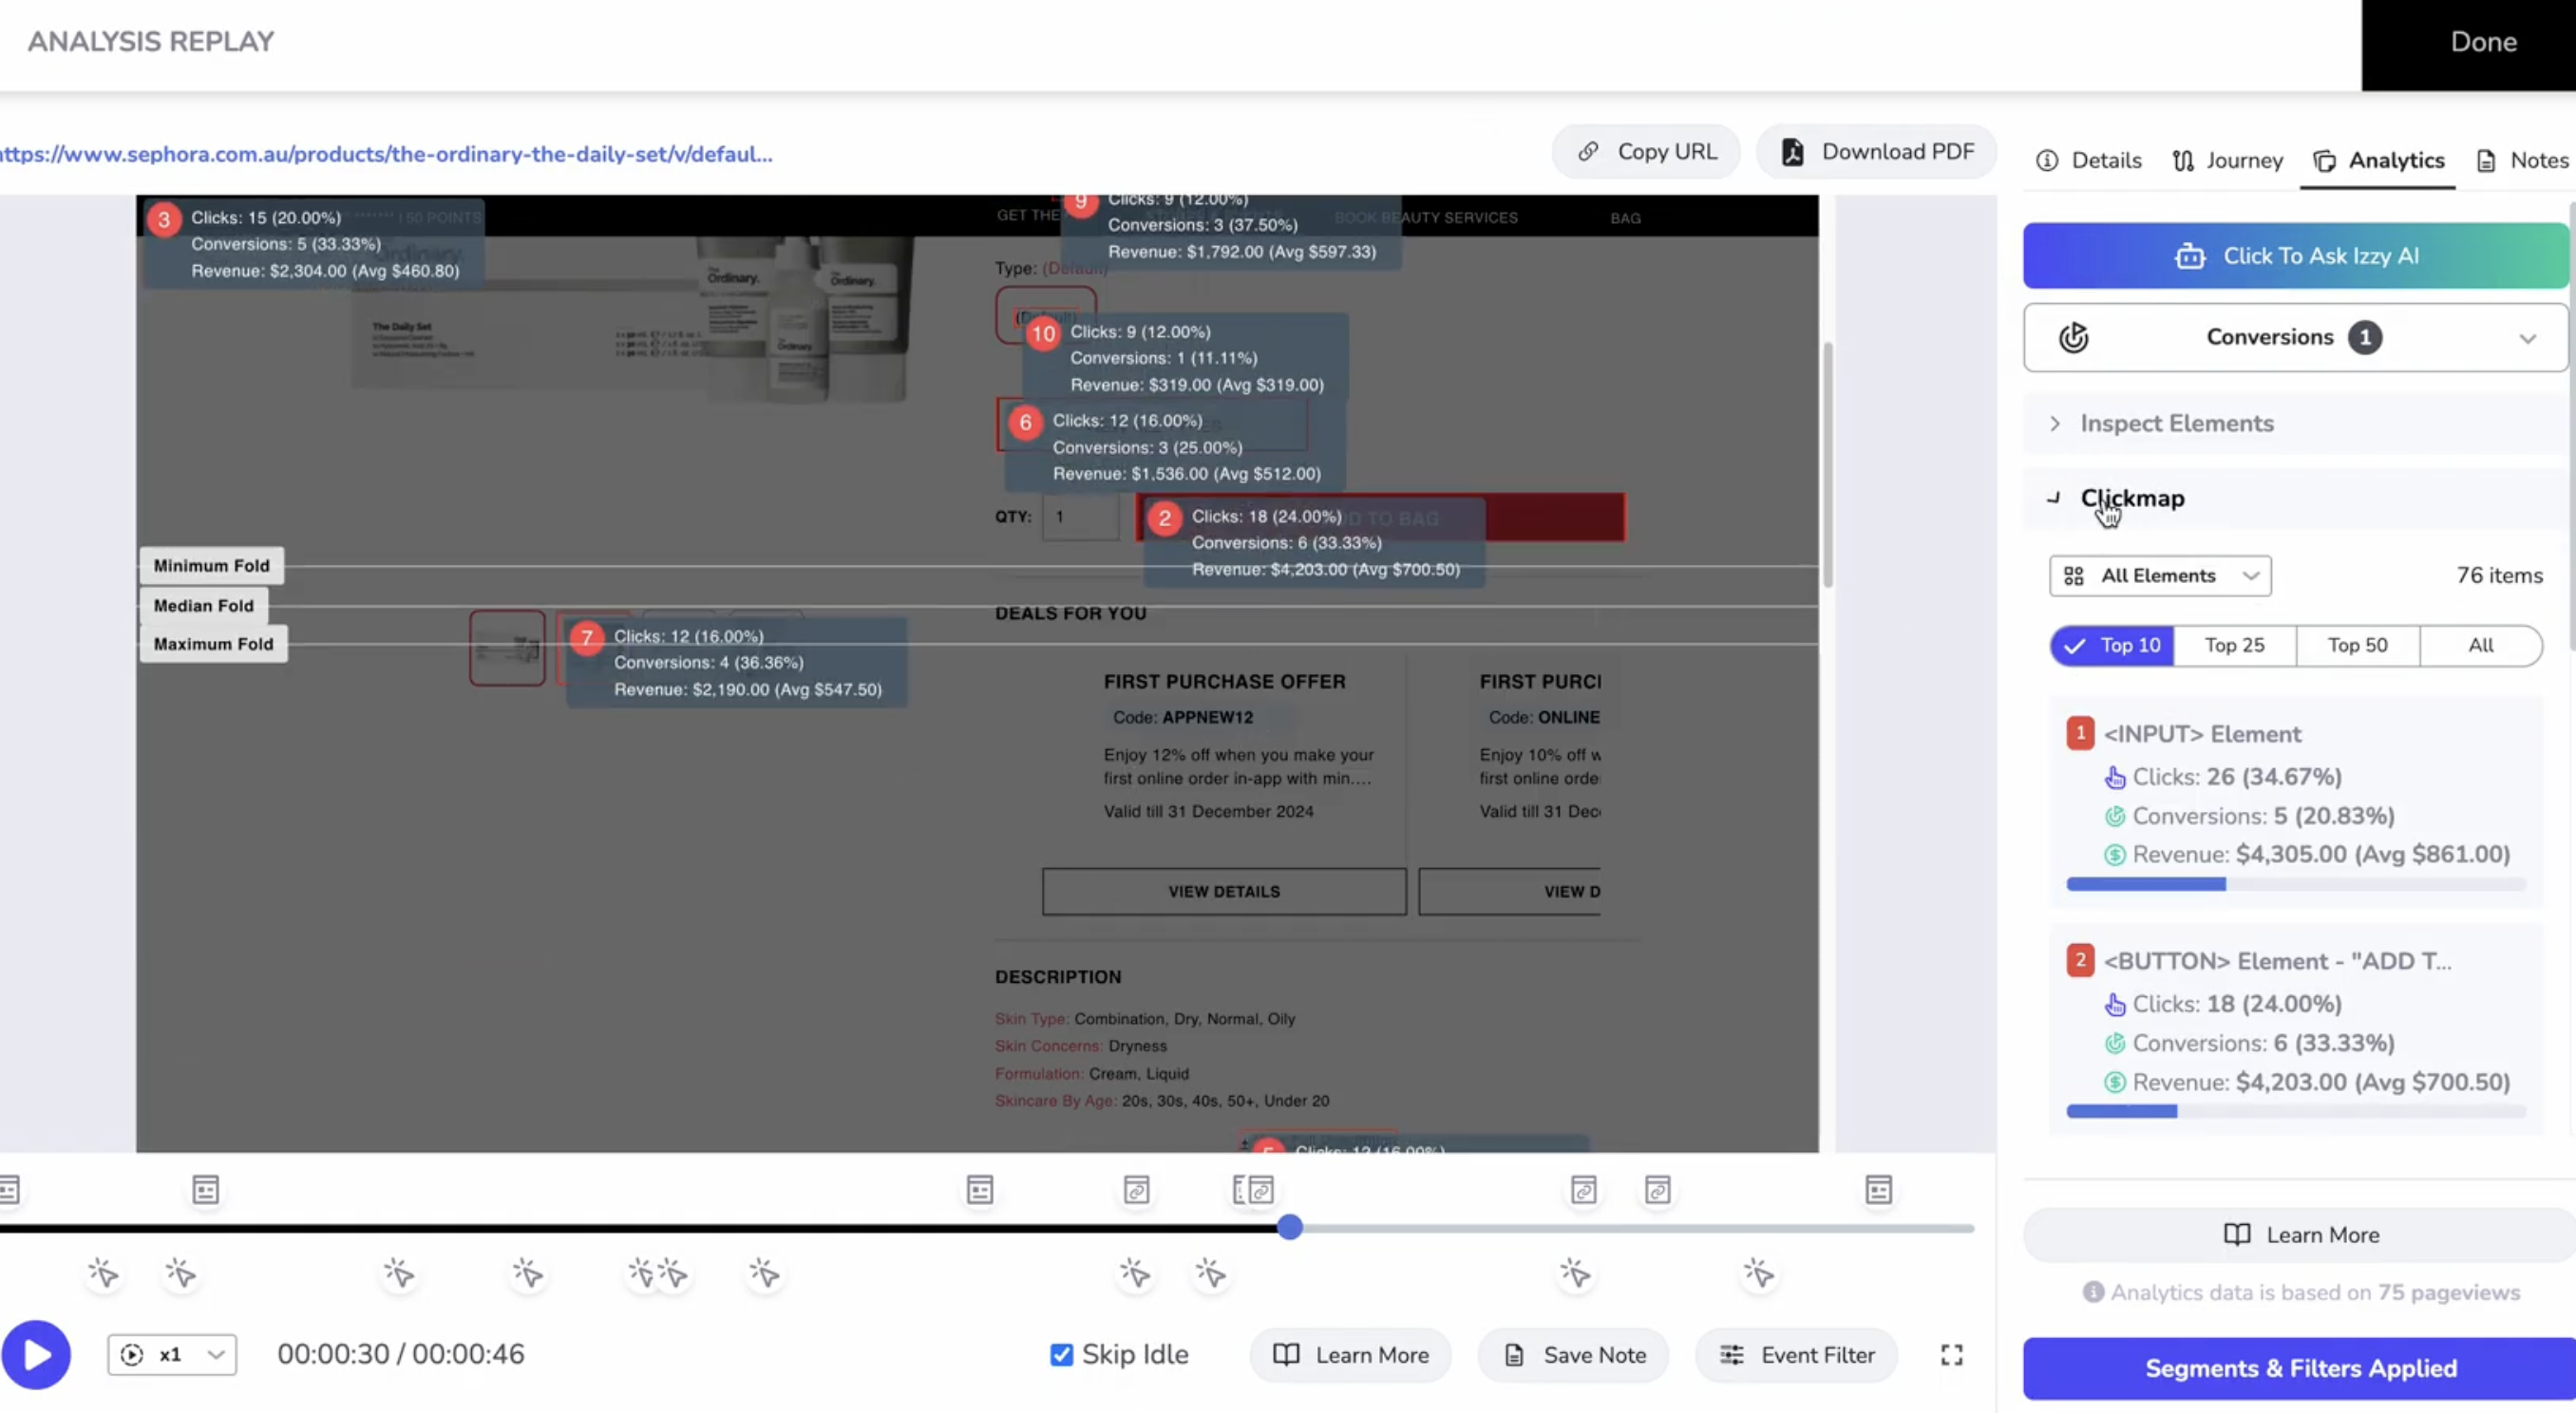Click the Done button
2576x1413 pixels.
[2482, 42]
